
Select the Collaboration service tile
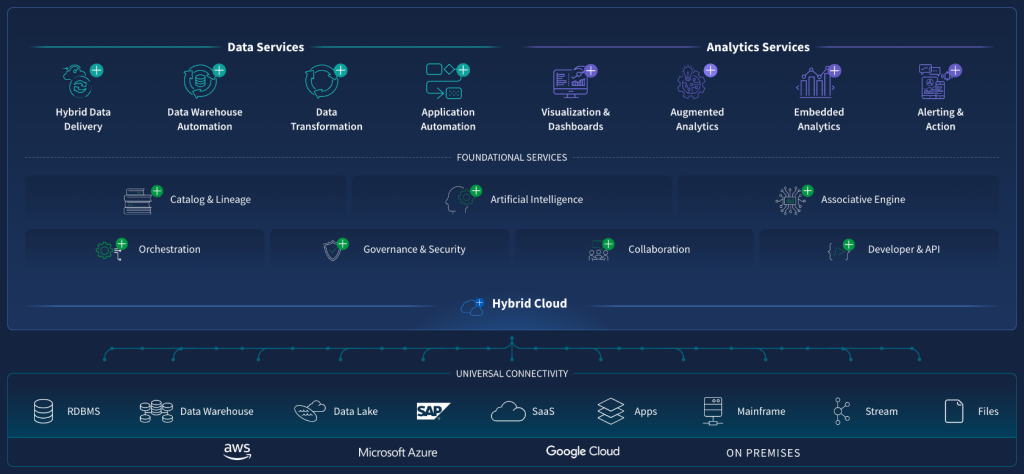tap(635, 249)
